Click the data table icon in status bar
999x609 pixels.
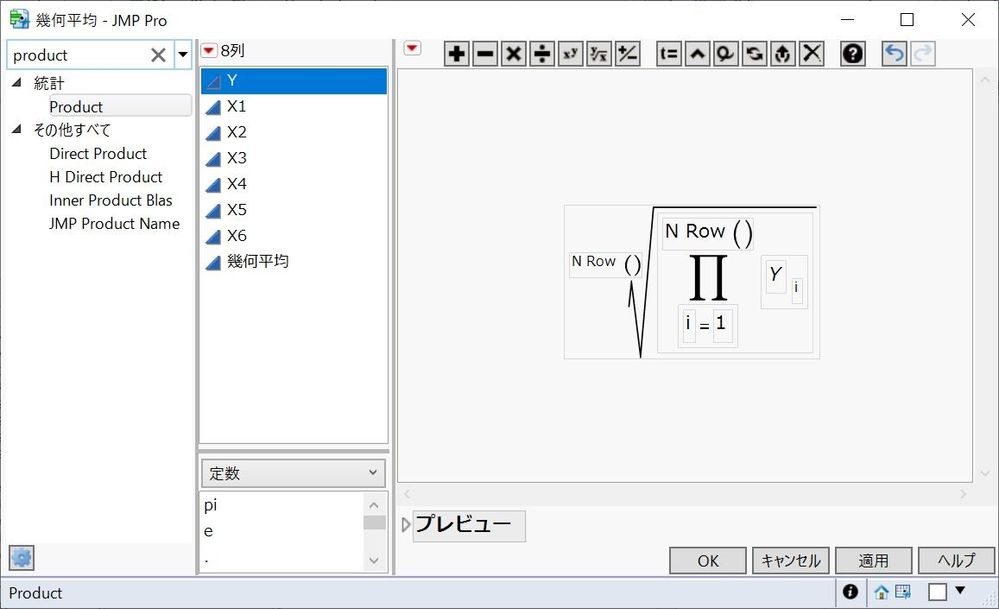[x=903, y=592]
